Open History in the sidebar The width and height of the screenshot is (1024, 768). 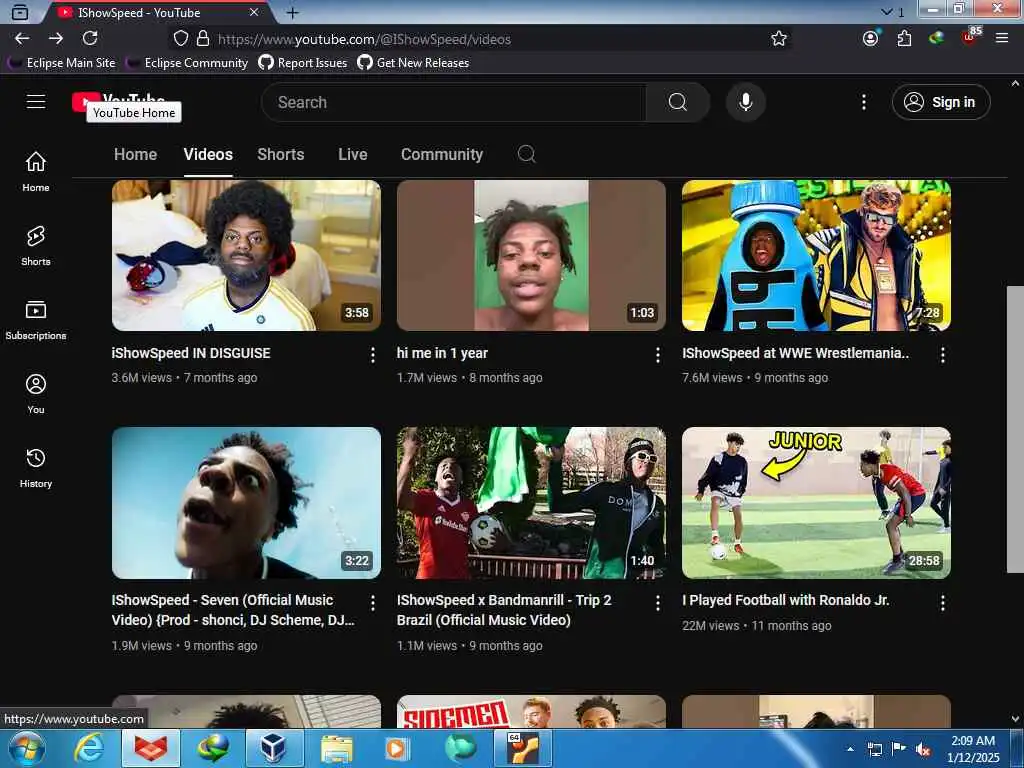[x=36, y=468]
